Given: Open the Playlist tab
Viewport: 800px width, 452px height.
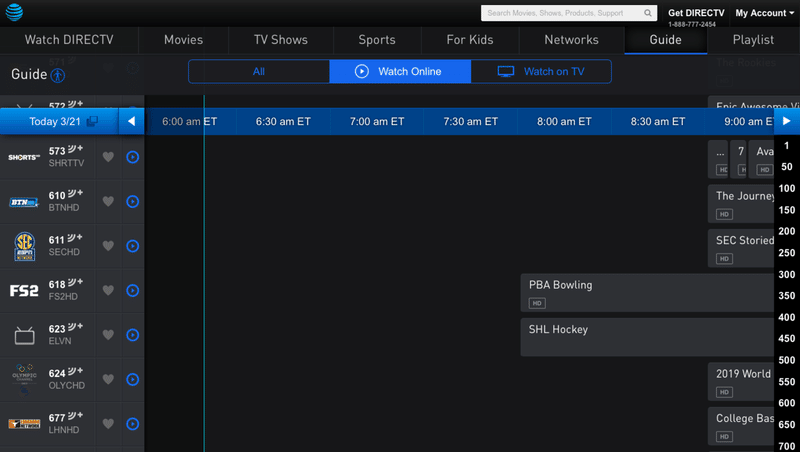Looking at the screenshot, I should [754, 40].
